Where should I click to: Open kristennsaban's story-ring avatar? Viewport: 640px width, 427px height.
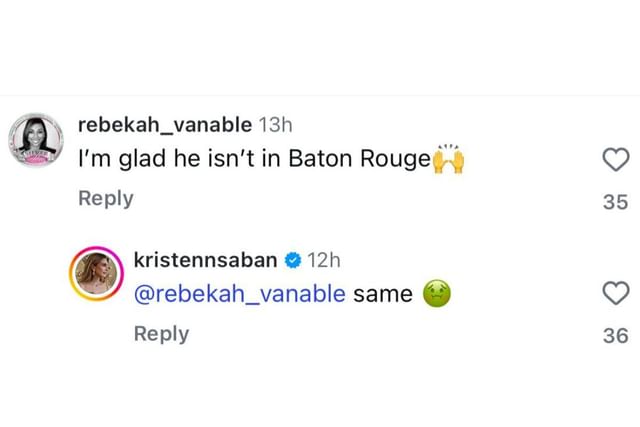click(x=95, y=274)
